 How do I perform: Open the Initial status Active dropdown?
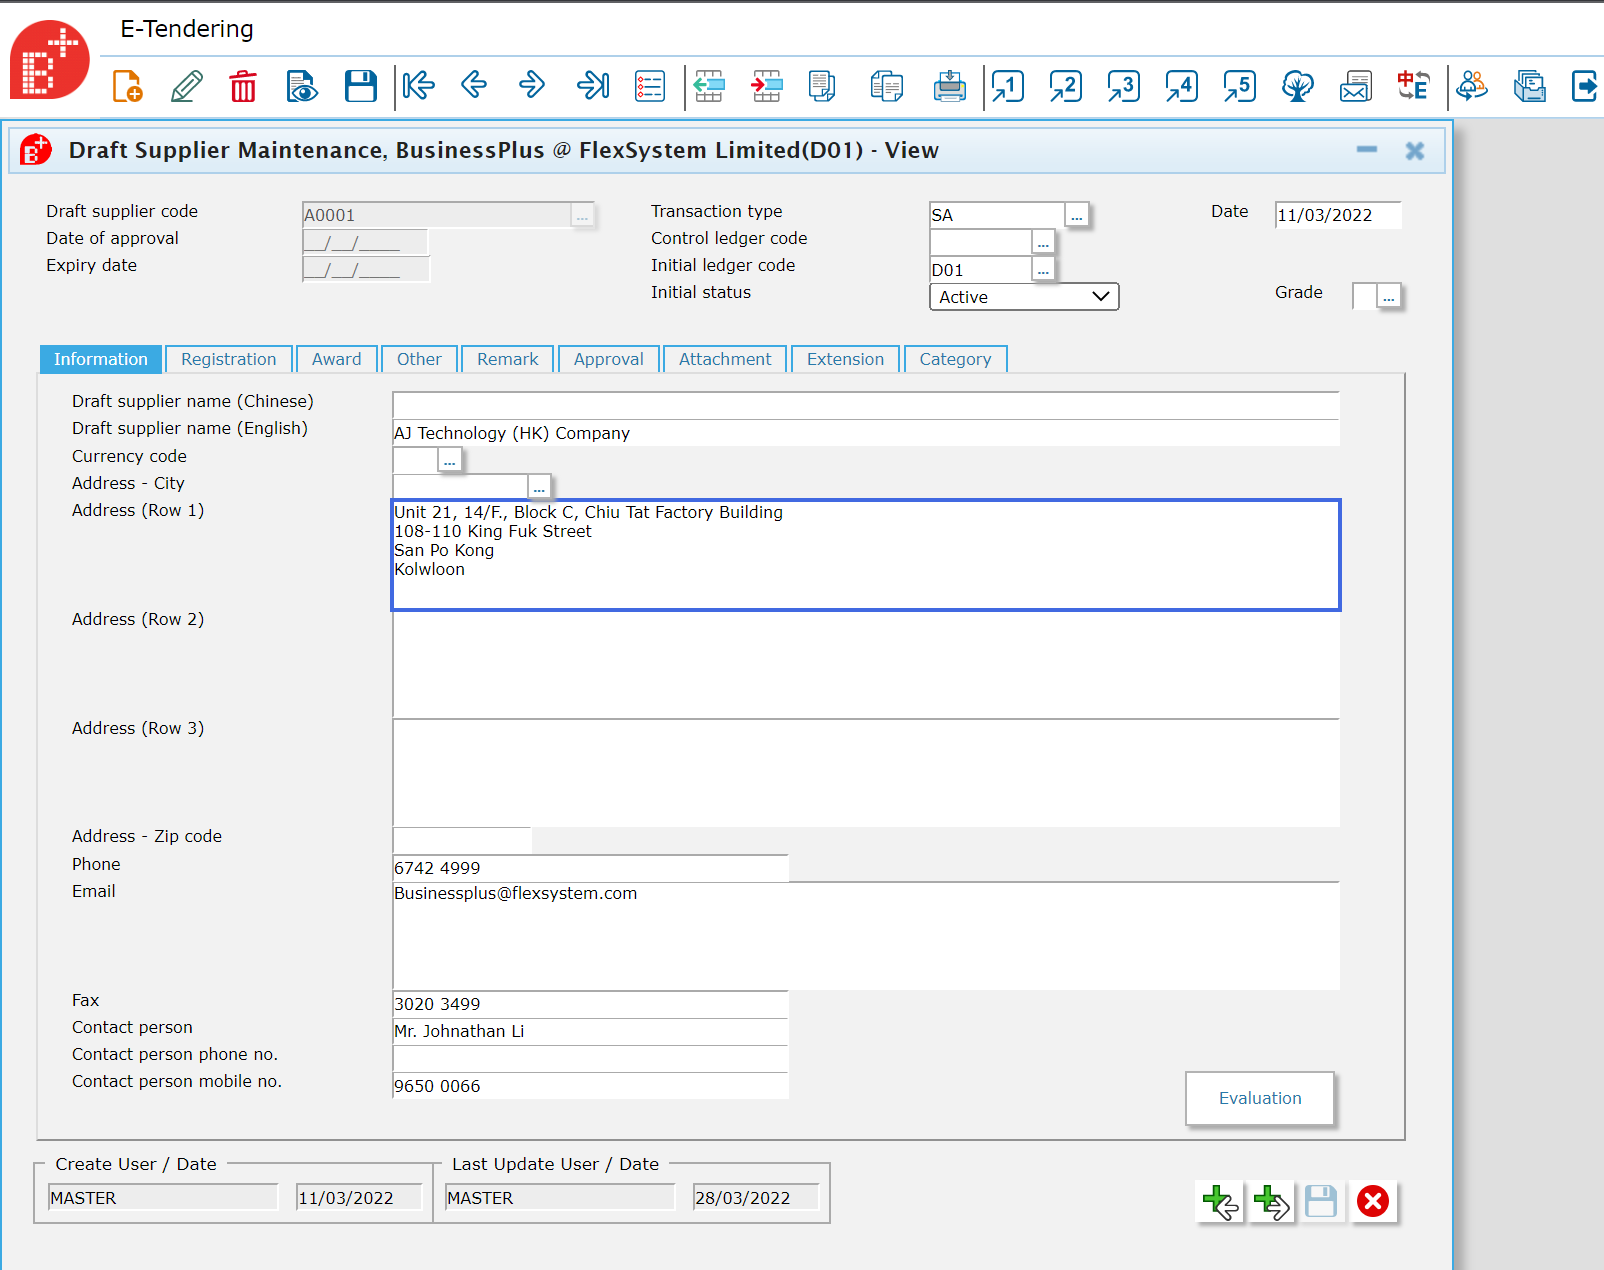(1024, 297)
